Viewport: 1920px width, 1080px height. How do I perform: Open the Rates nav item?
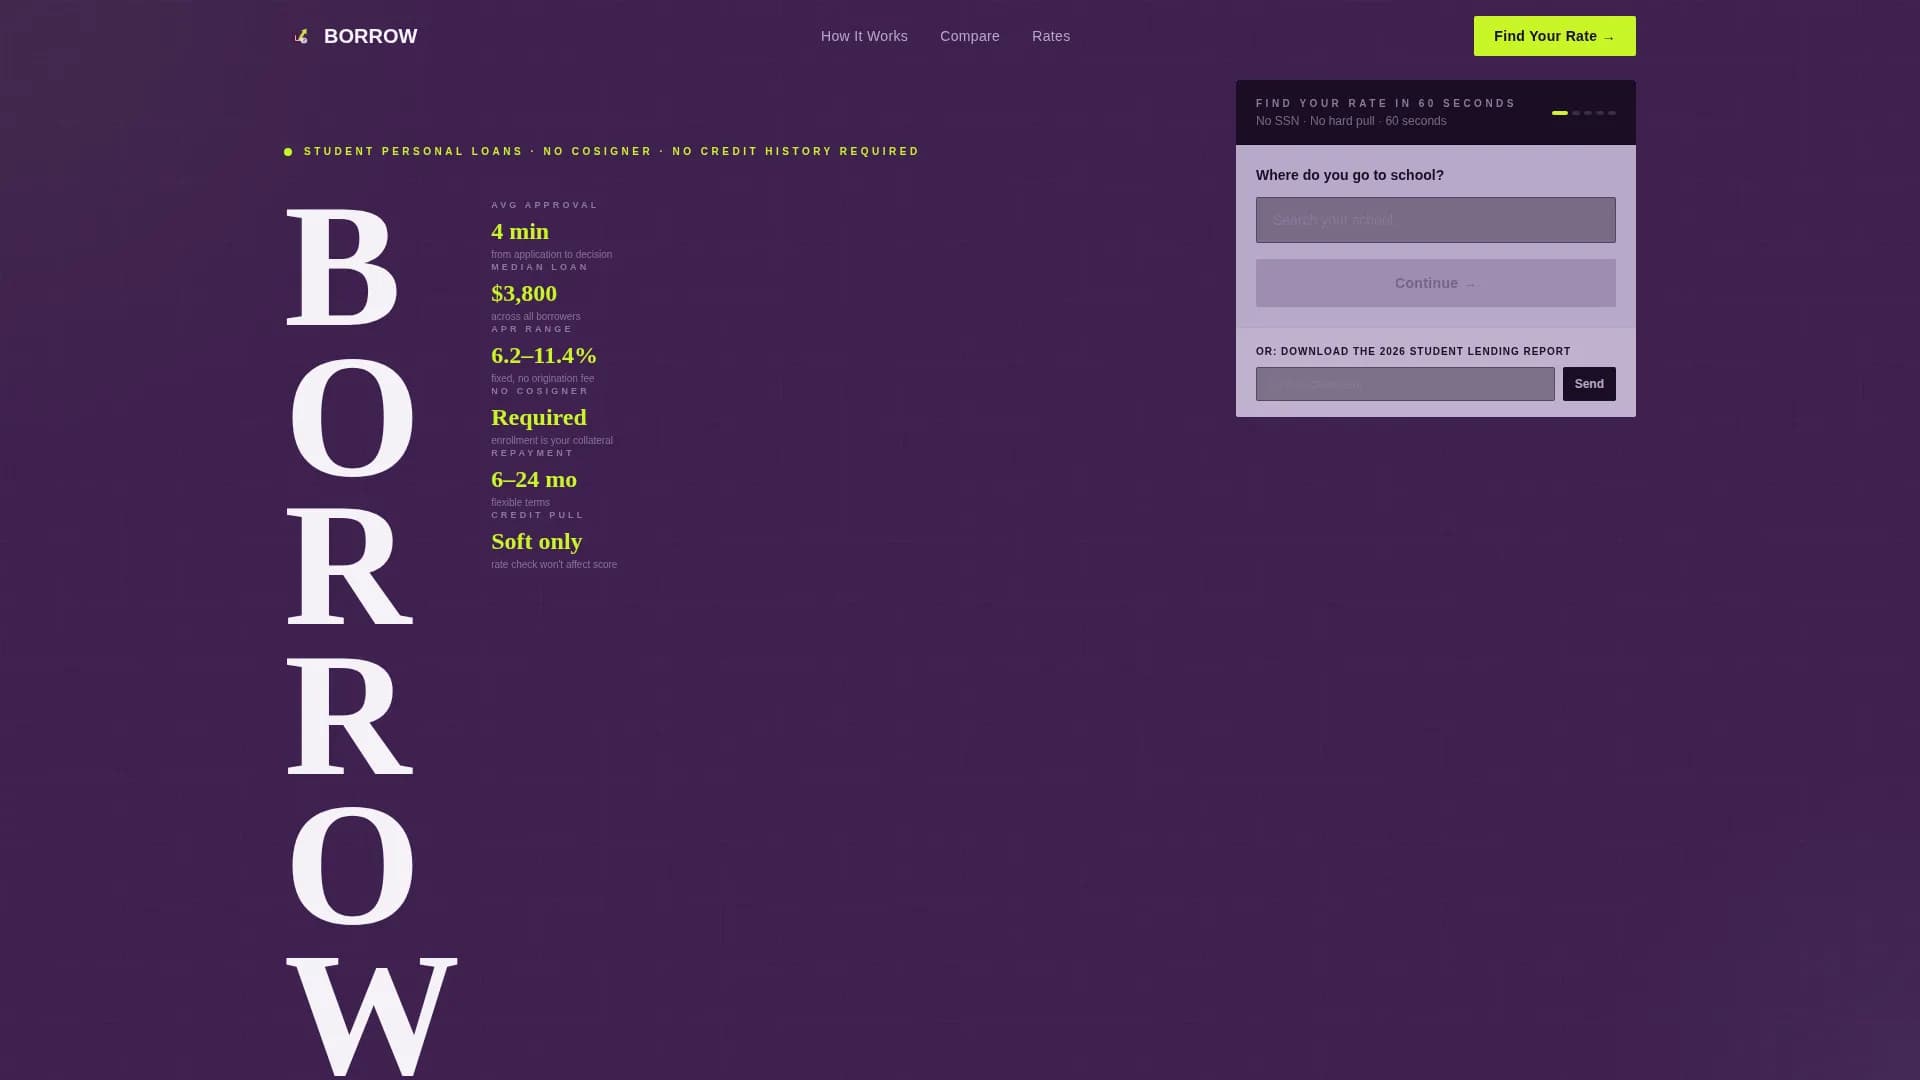click(x=1051, y=36)
